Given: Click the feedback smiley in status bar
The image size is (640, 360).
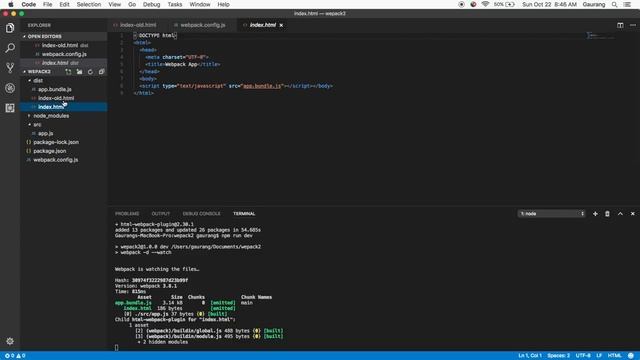Looking at the screenshot, I should click(x=631, y=356).
